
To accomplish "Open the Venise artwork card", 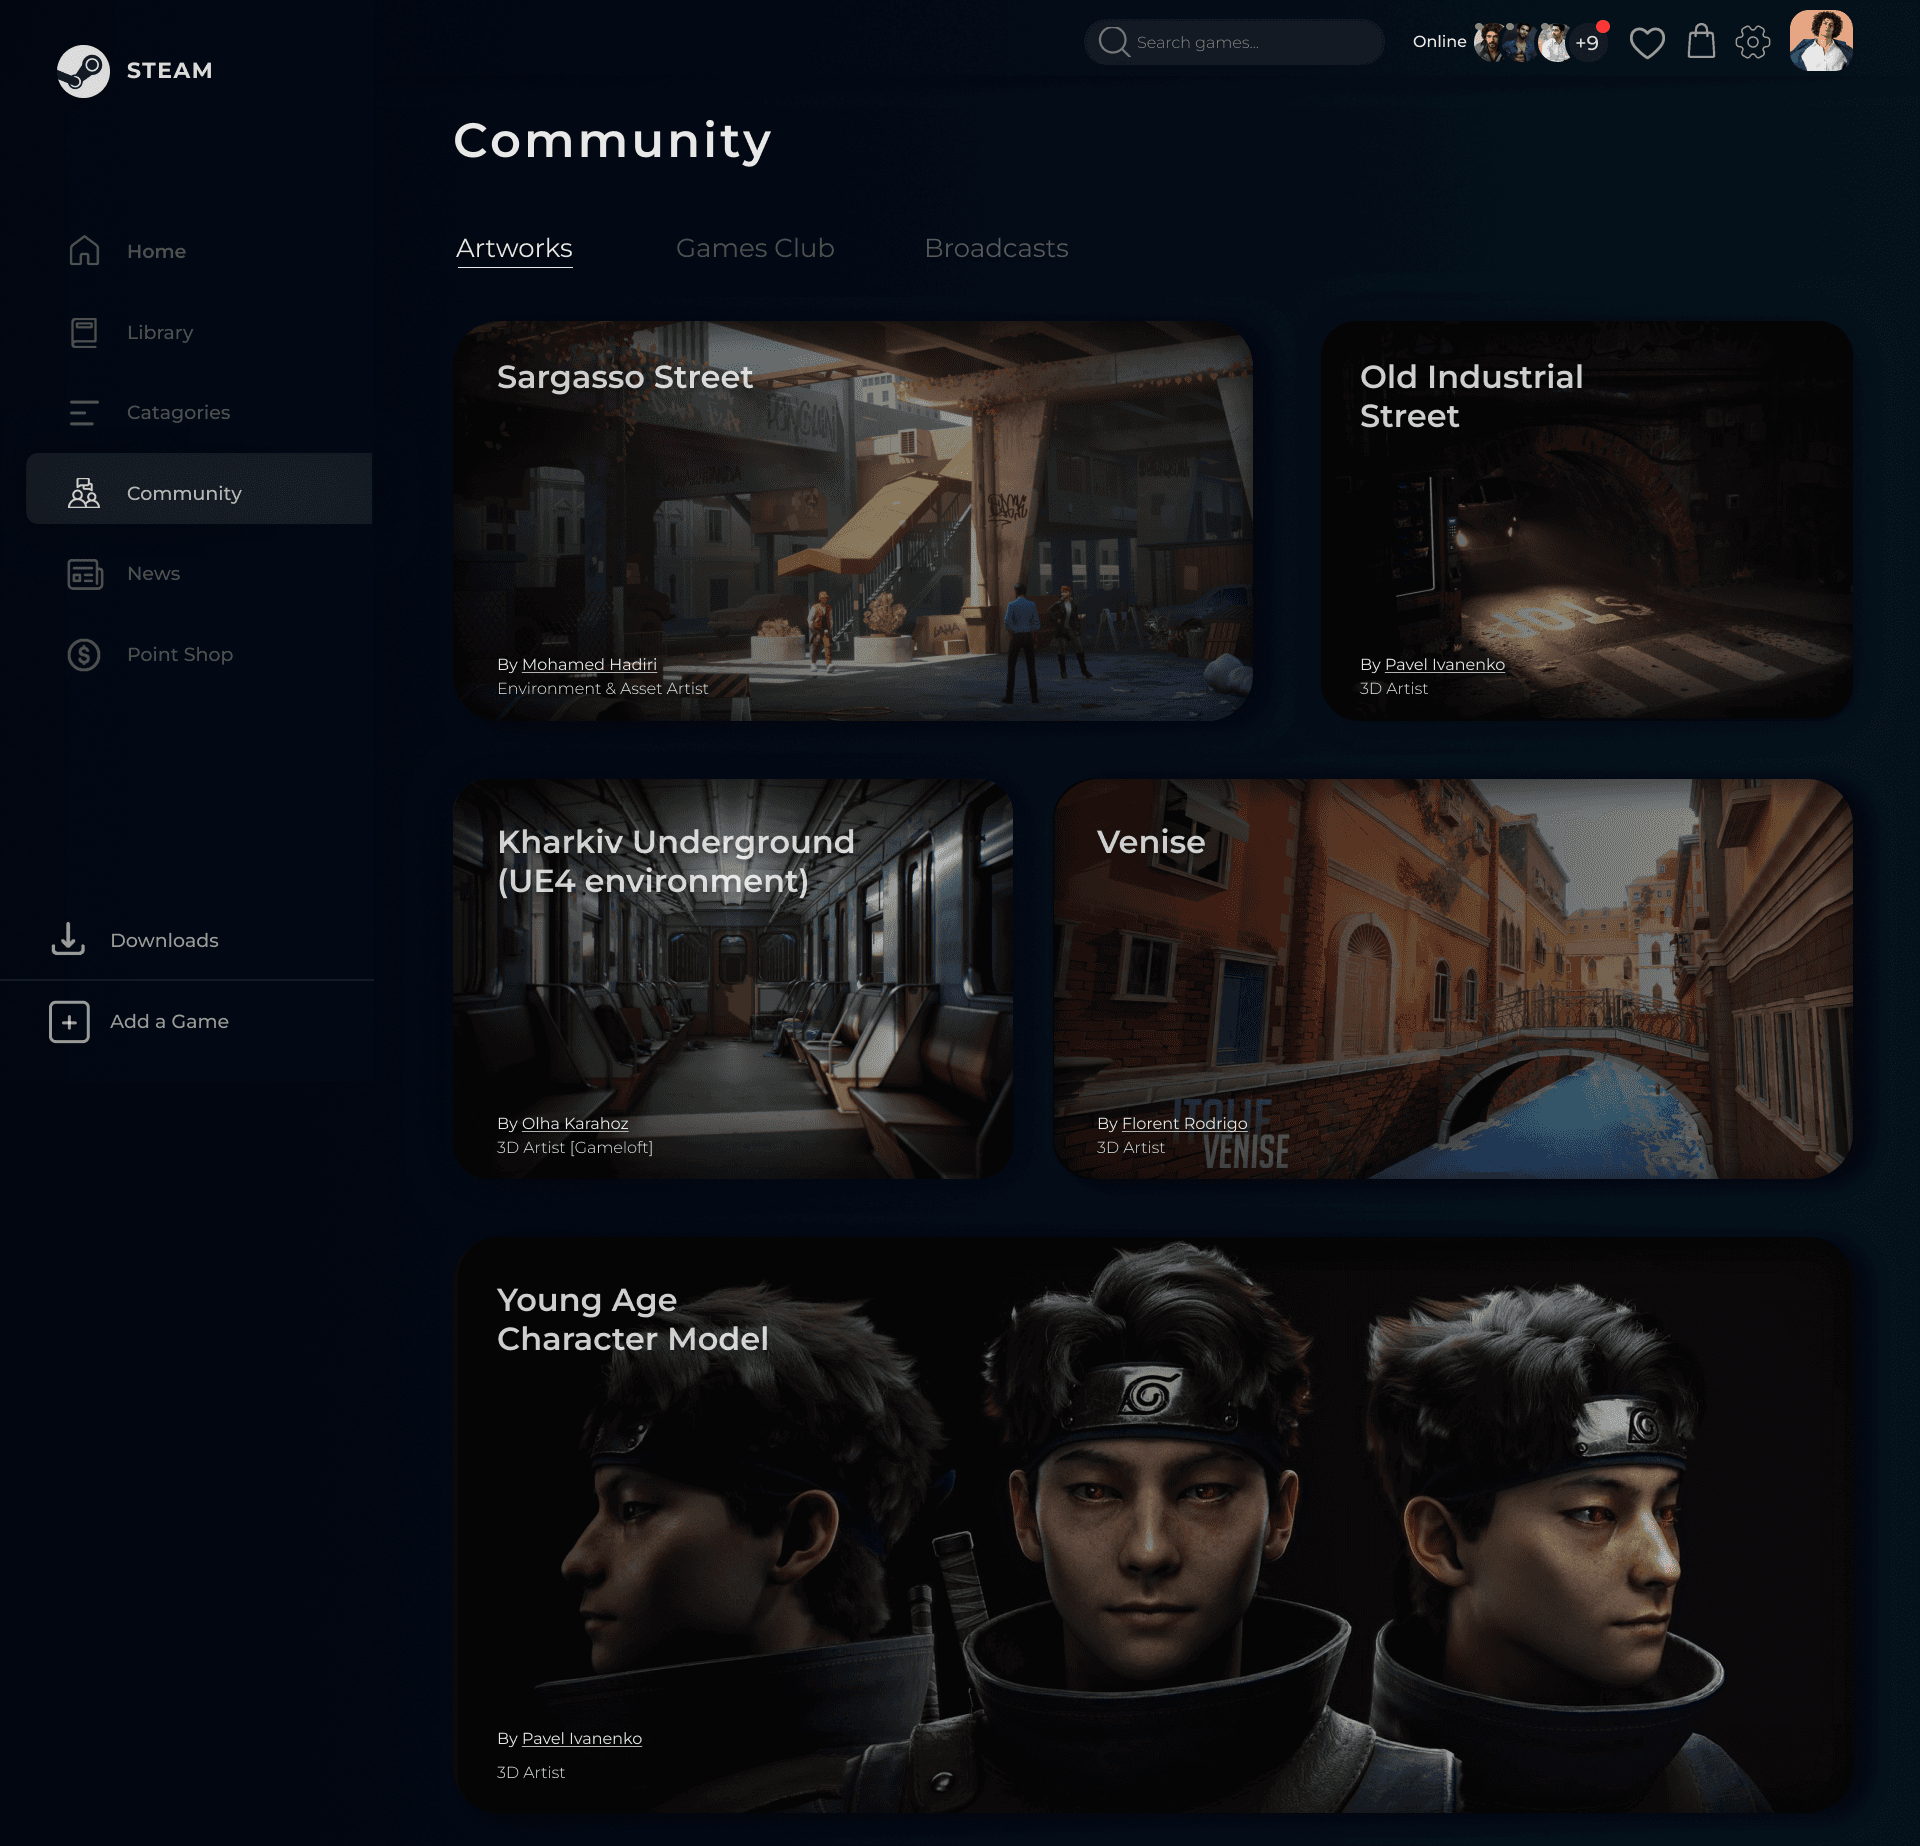I will (1453, 979).
